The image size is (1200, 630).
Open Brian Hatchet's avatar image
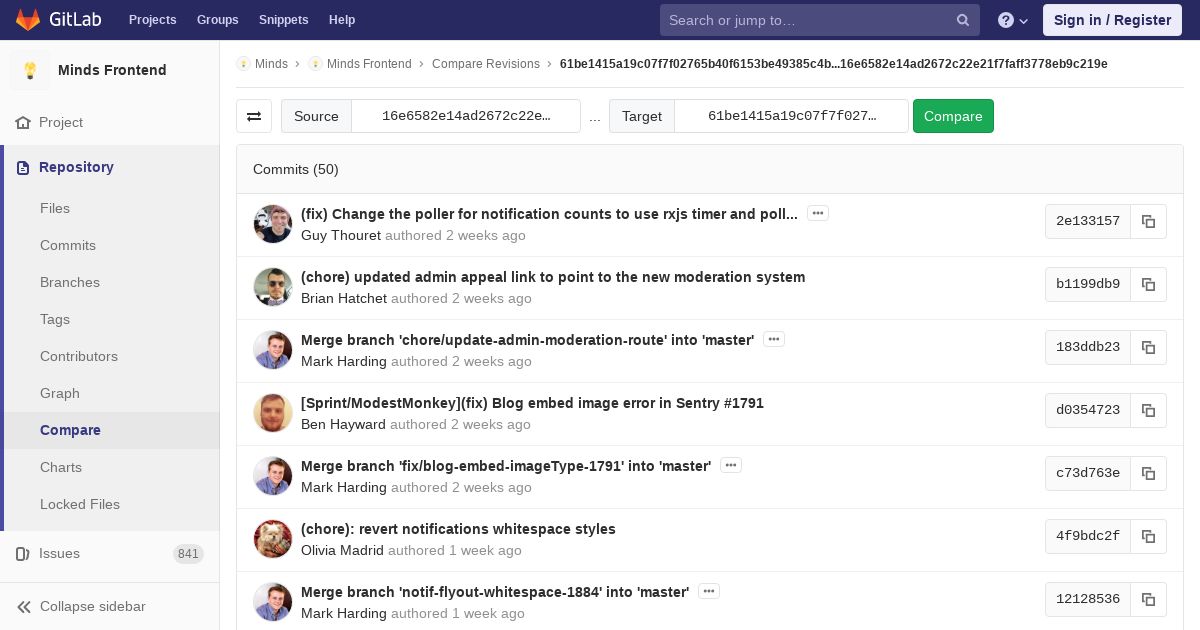click(x=273, y=287)
